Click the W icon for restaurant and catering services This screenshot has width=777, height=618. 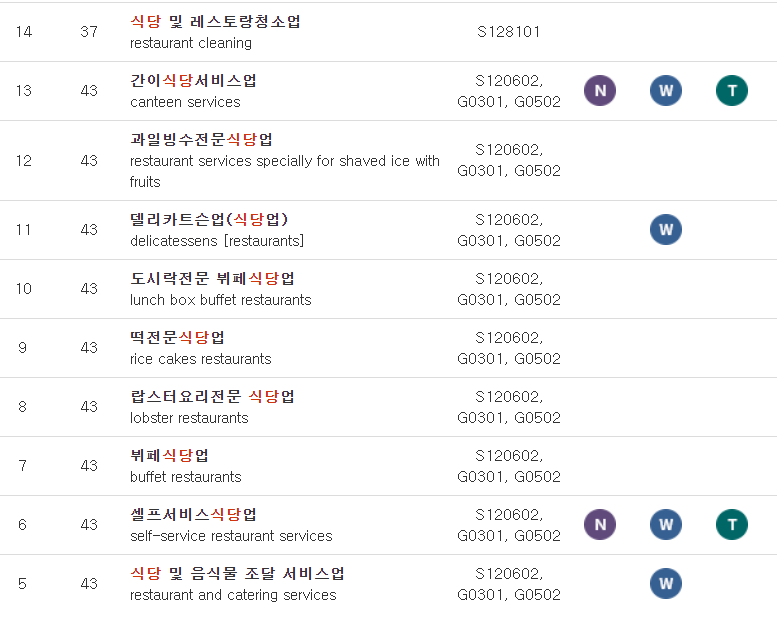coord(666,583)
